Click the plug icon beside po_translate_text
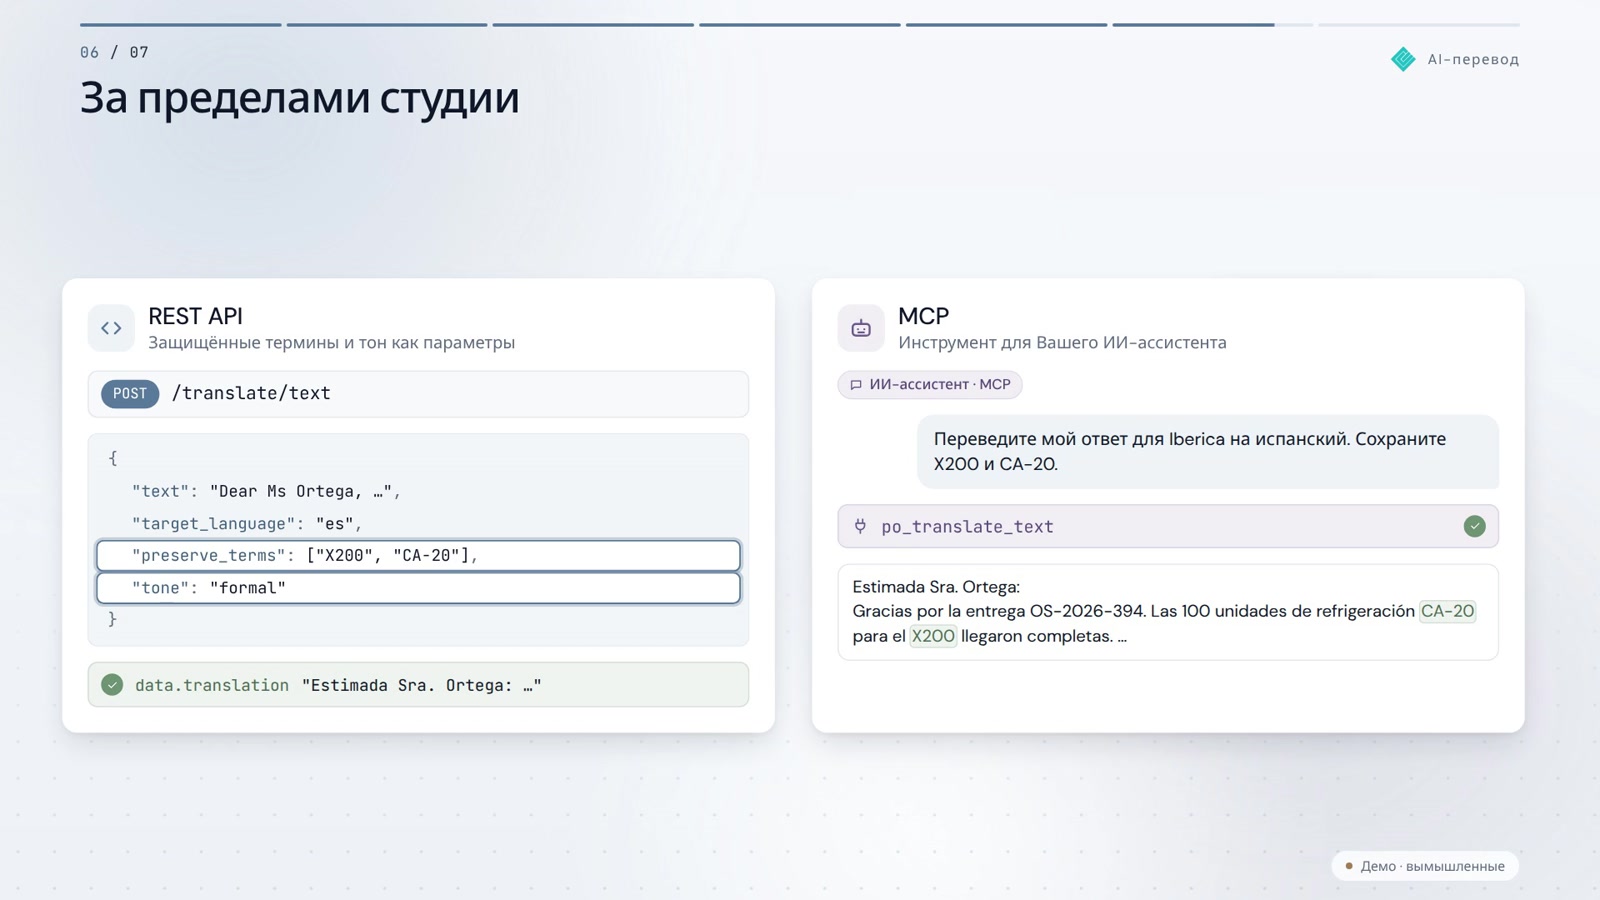 [x=860, y=526]
